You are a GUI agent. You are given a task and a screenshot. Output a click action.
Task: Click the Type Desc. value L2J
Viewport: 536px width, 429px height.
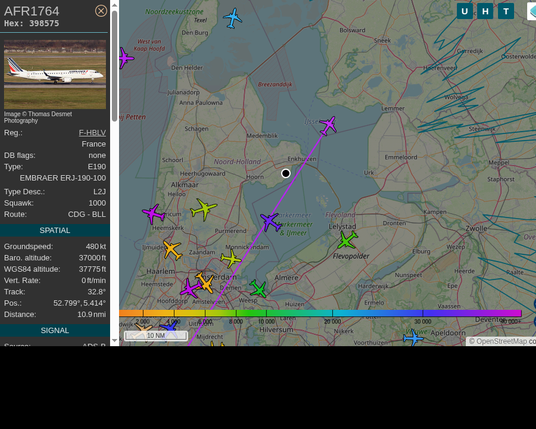point(99,192)
